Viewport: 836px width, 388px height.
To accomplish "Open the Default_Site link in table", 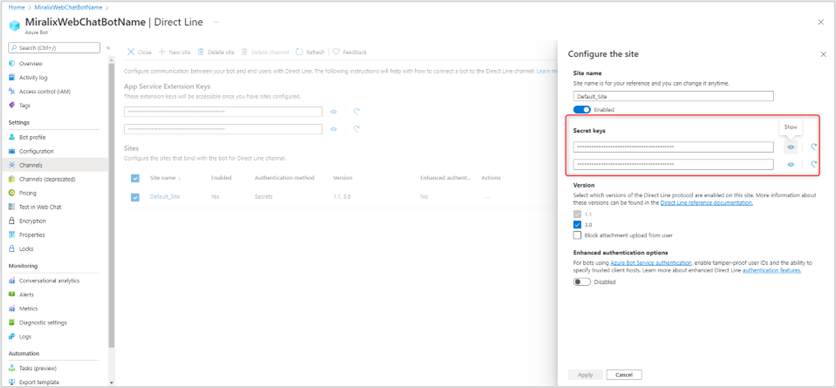I will coord(165,197).
